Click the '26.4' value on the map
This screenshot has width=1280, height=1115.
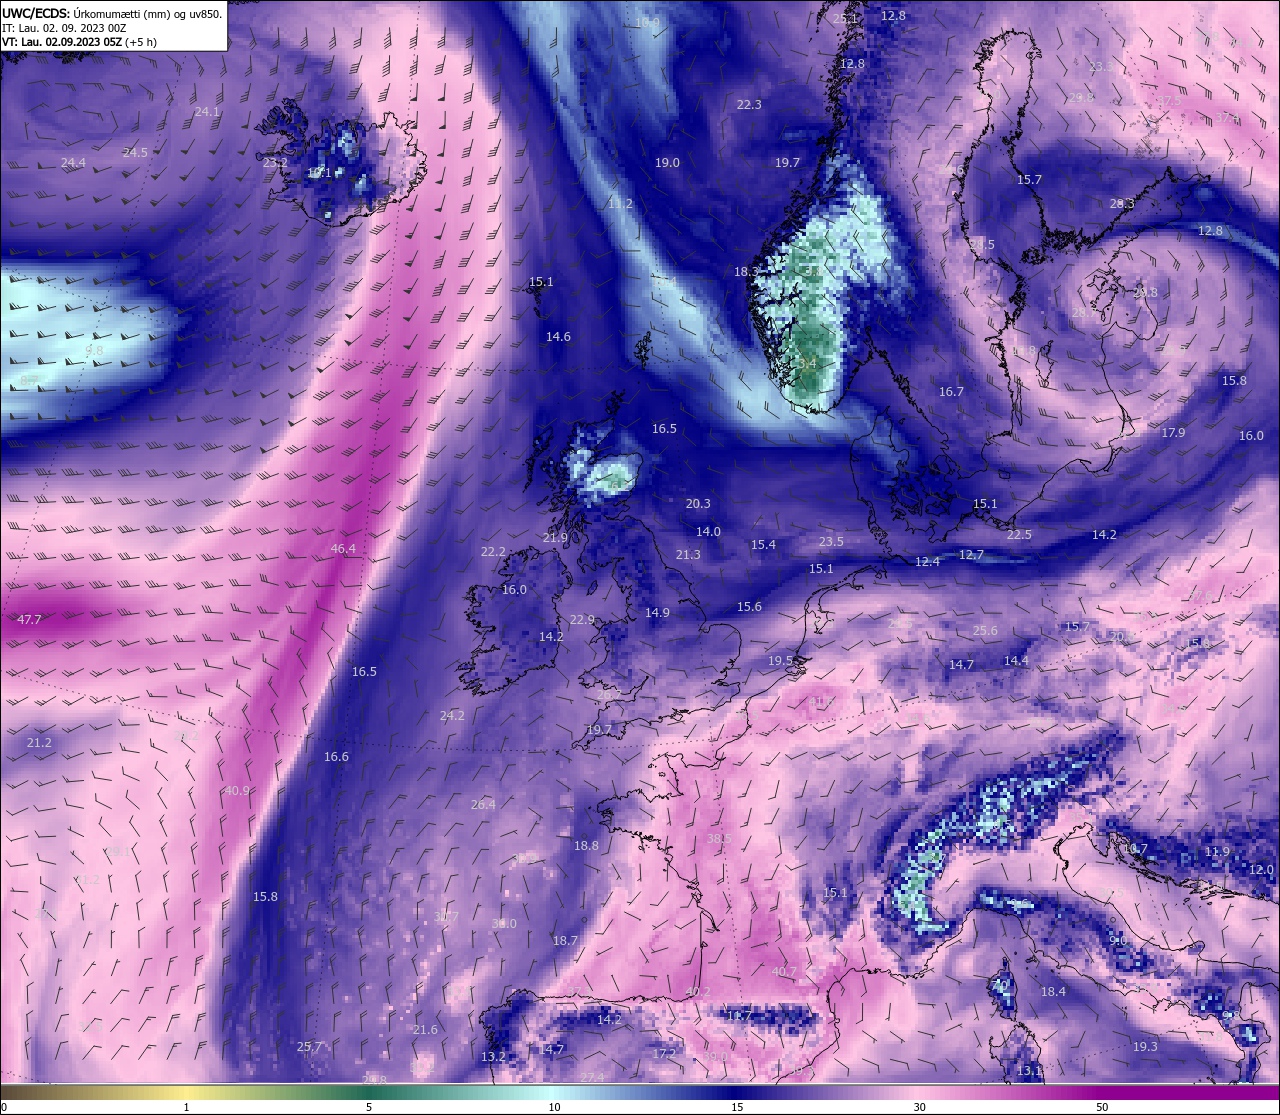[483, 805]
